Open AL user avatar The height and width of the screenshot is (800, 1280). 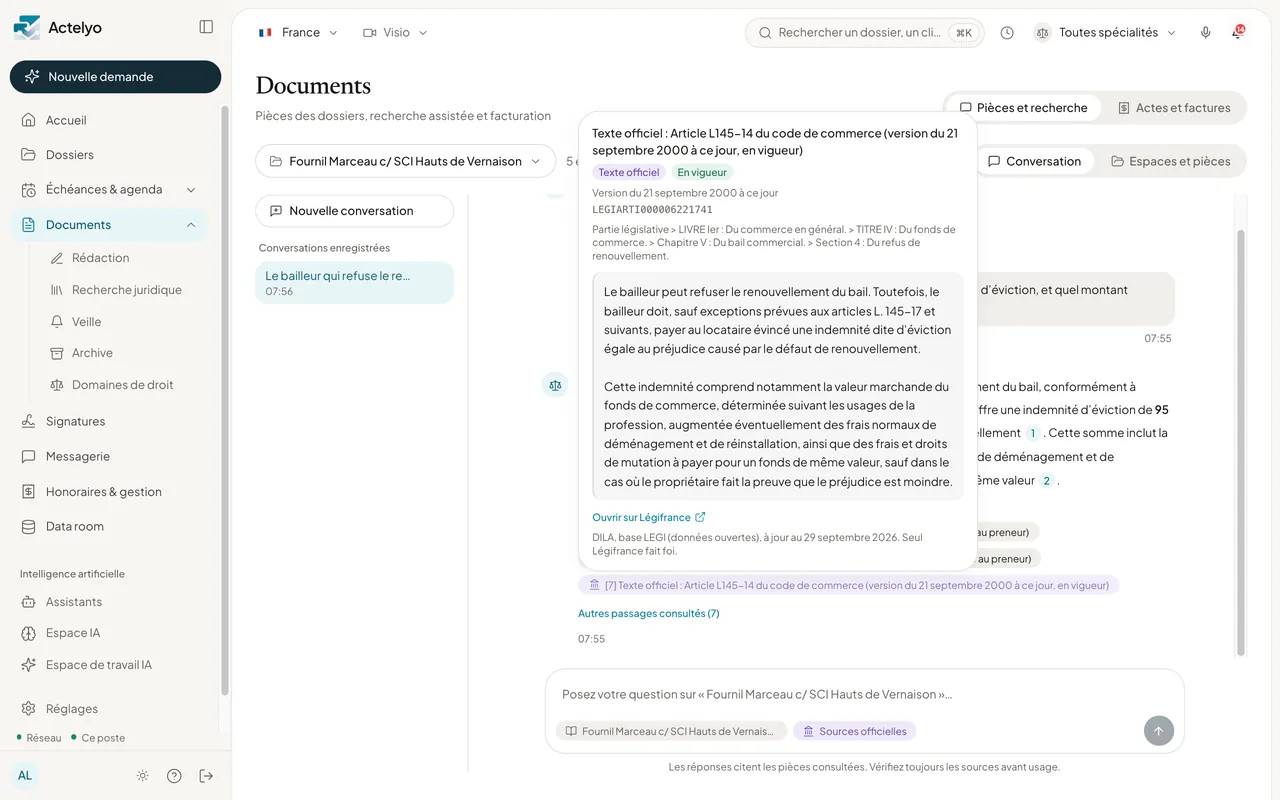[25, 775]
